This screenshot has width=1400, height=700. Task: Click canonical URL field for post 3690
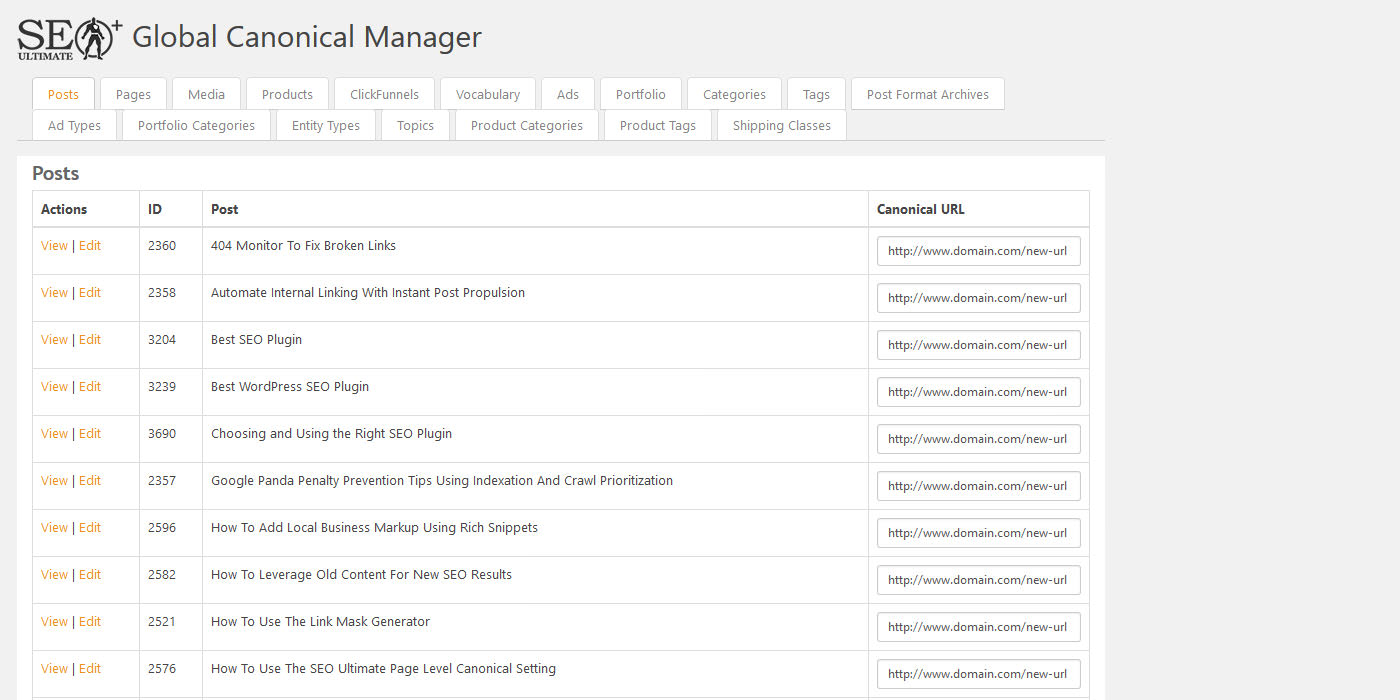978,439
